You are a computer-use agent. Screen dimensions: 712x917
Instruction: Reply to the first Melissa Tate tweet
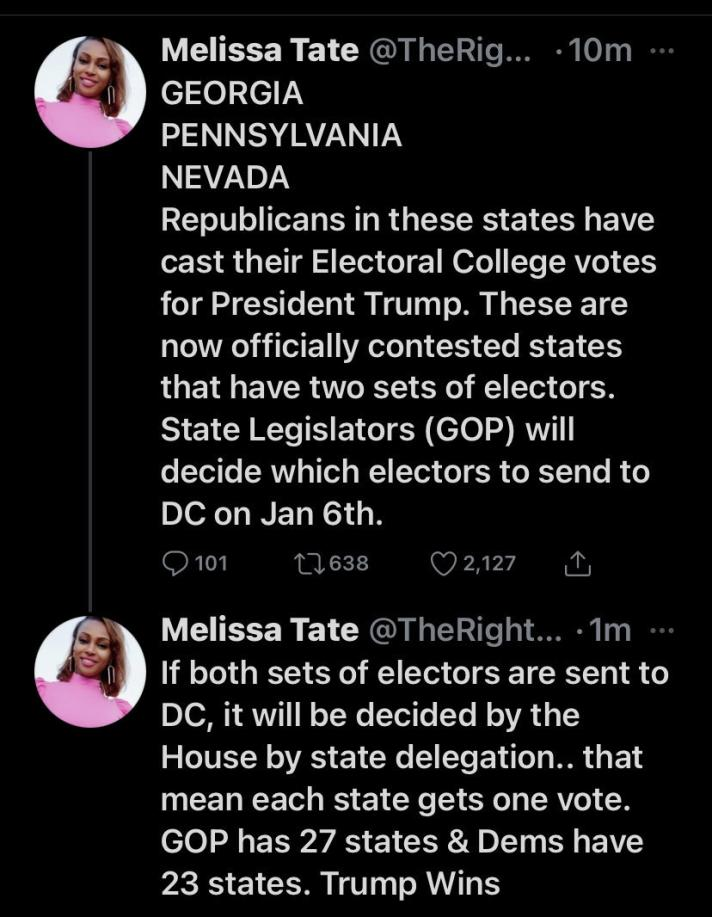tap(174, 563)
